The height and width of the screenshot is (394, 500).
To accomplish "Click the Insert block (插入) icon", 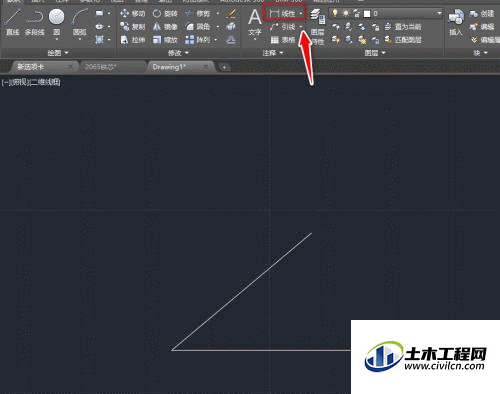I will (x=456, y=22).
